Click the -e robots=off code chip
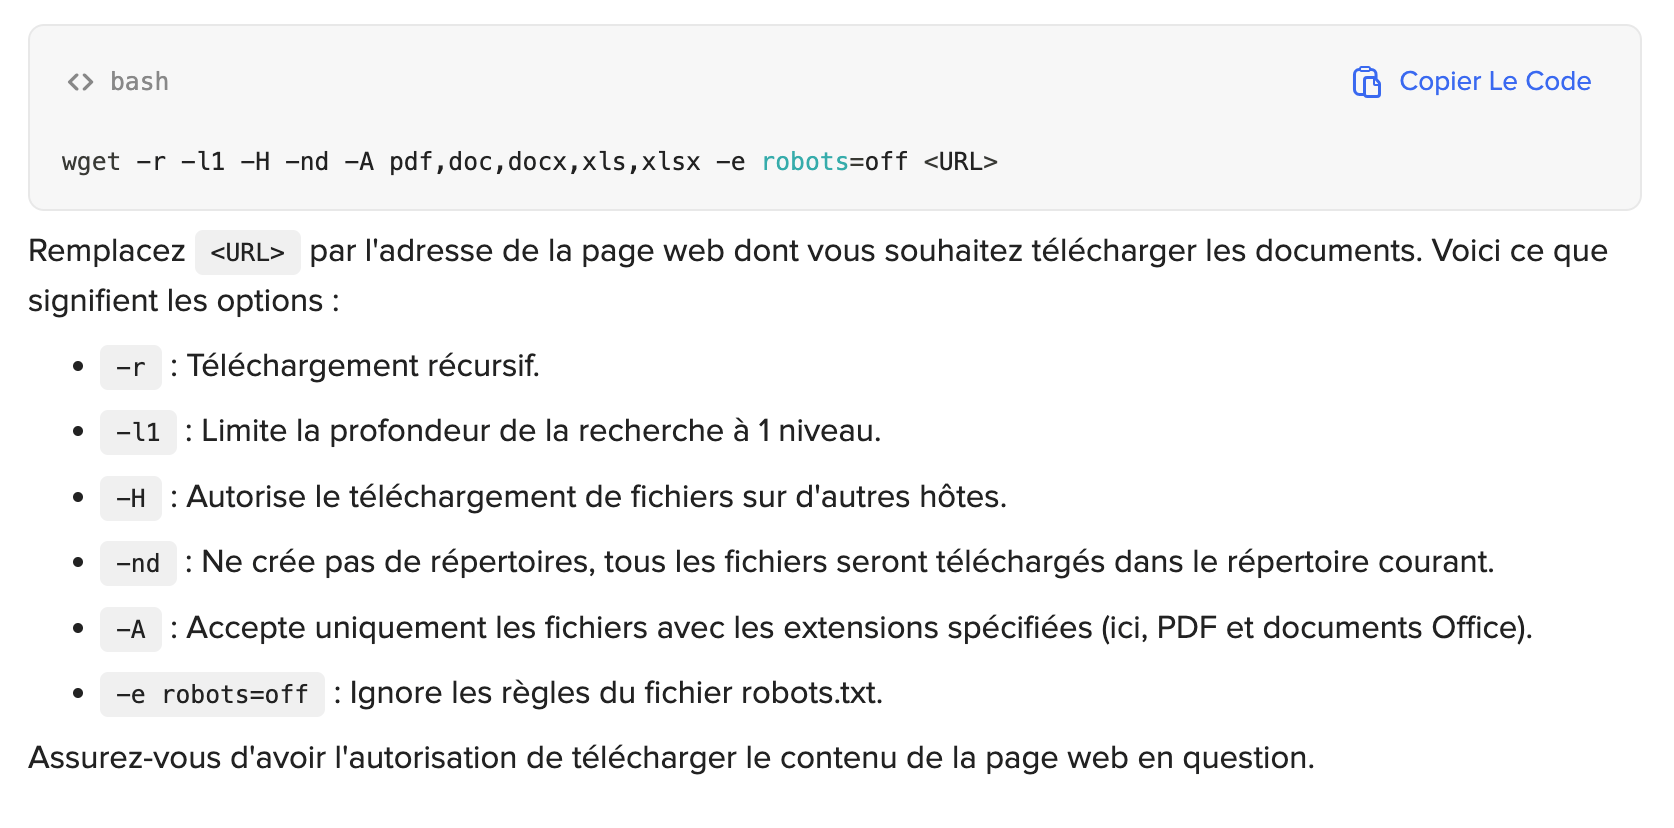 click(x=212, y=694)
